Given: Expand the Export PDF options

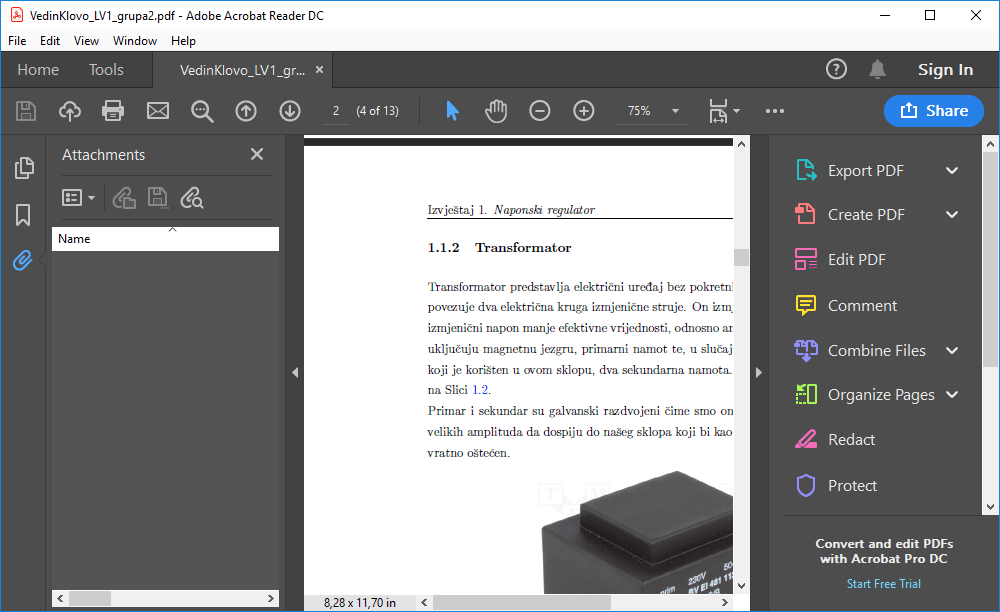Looking at the screenshot, I should point(952,170).
